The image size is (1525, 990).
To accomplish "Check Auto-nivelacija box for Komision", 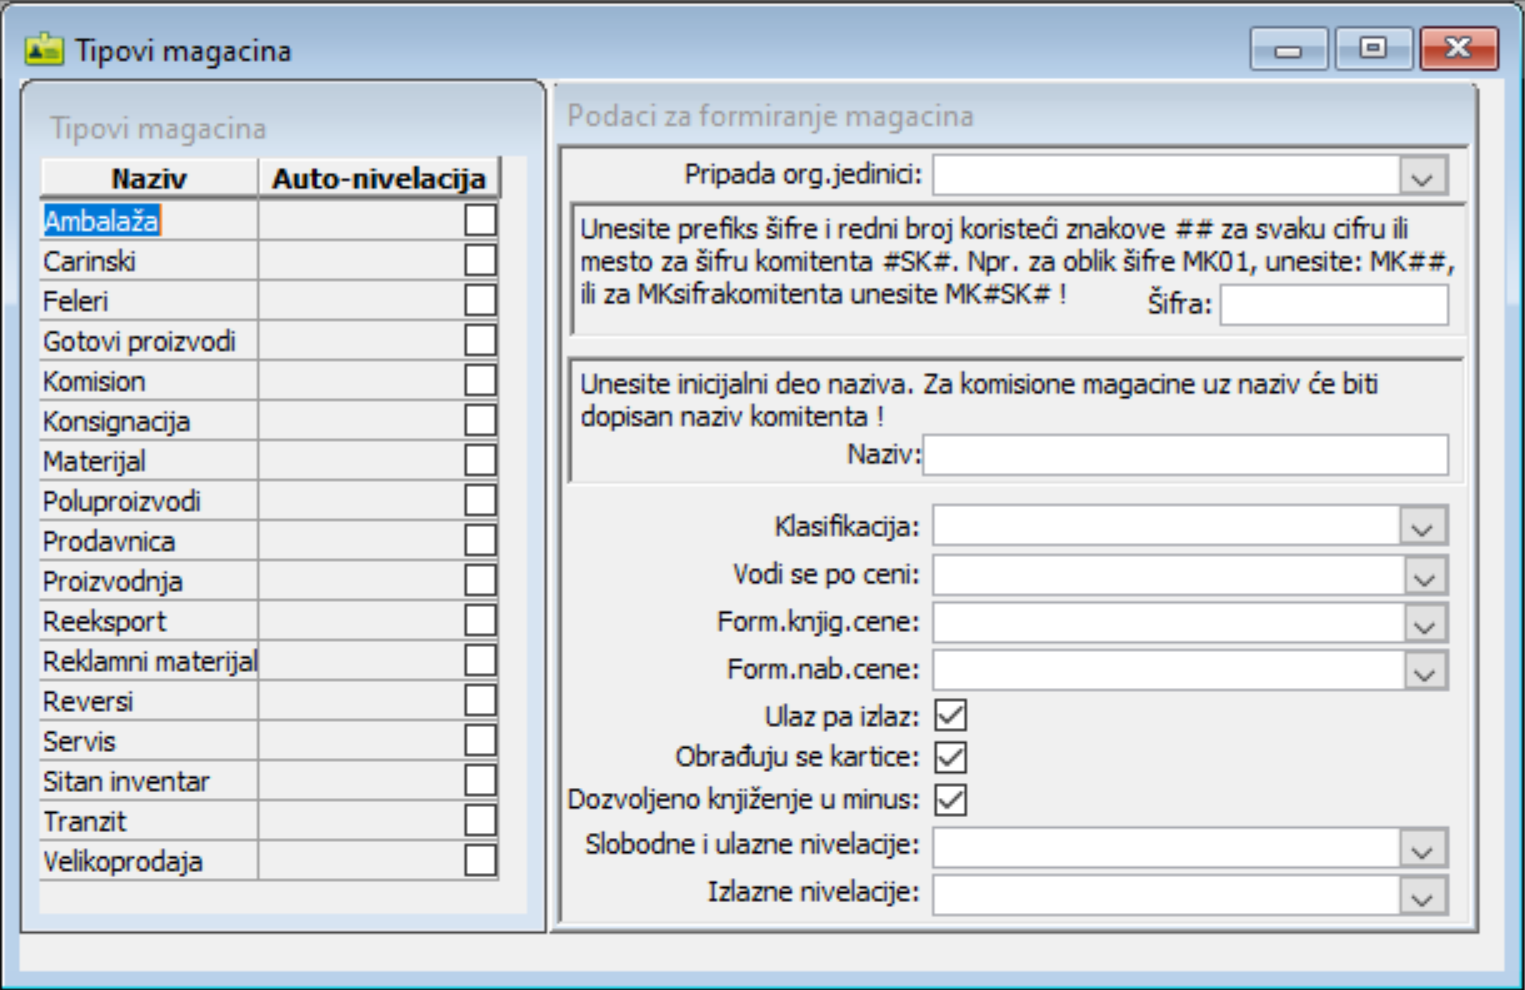I will pyautogui.click(x=480, y=380).
